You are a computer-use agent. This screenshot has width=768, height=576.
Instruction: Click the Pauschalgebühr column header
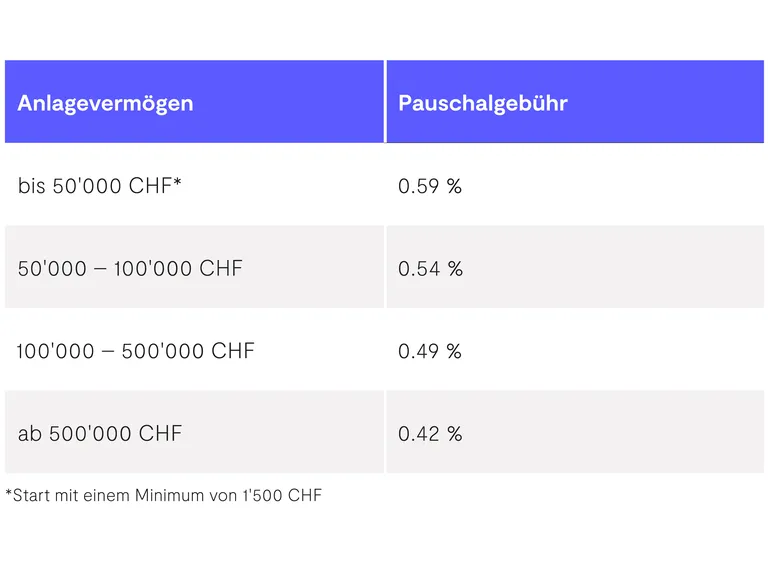pos(482,103)
